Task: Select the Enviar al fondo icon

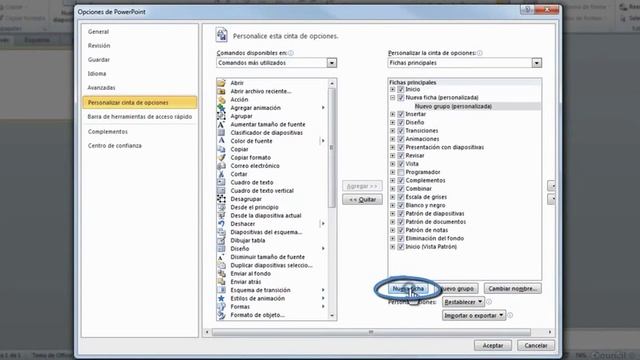Action: [221, 273]
